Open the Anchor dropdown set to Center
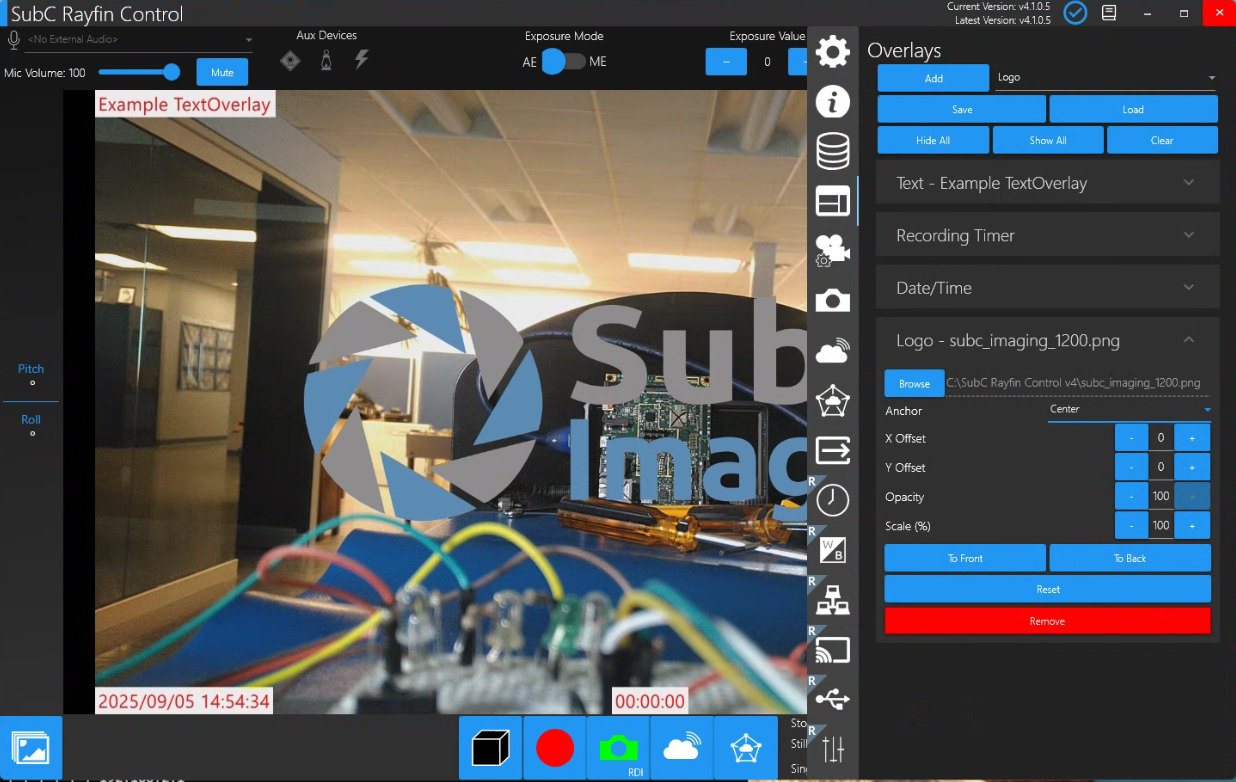This screenshot has width=1236, height=782. click(1129, 410)
